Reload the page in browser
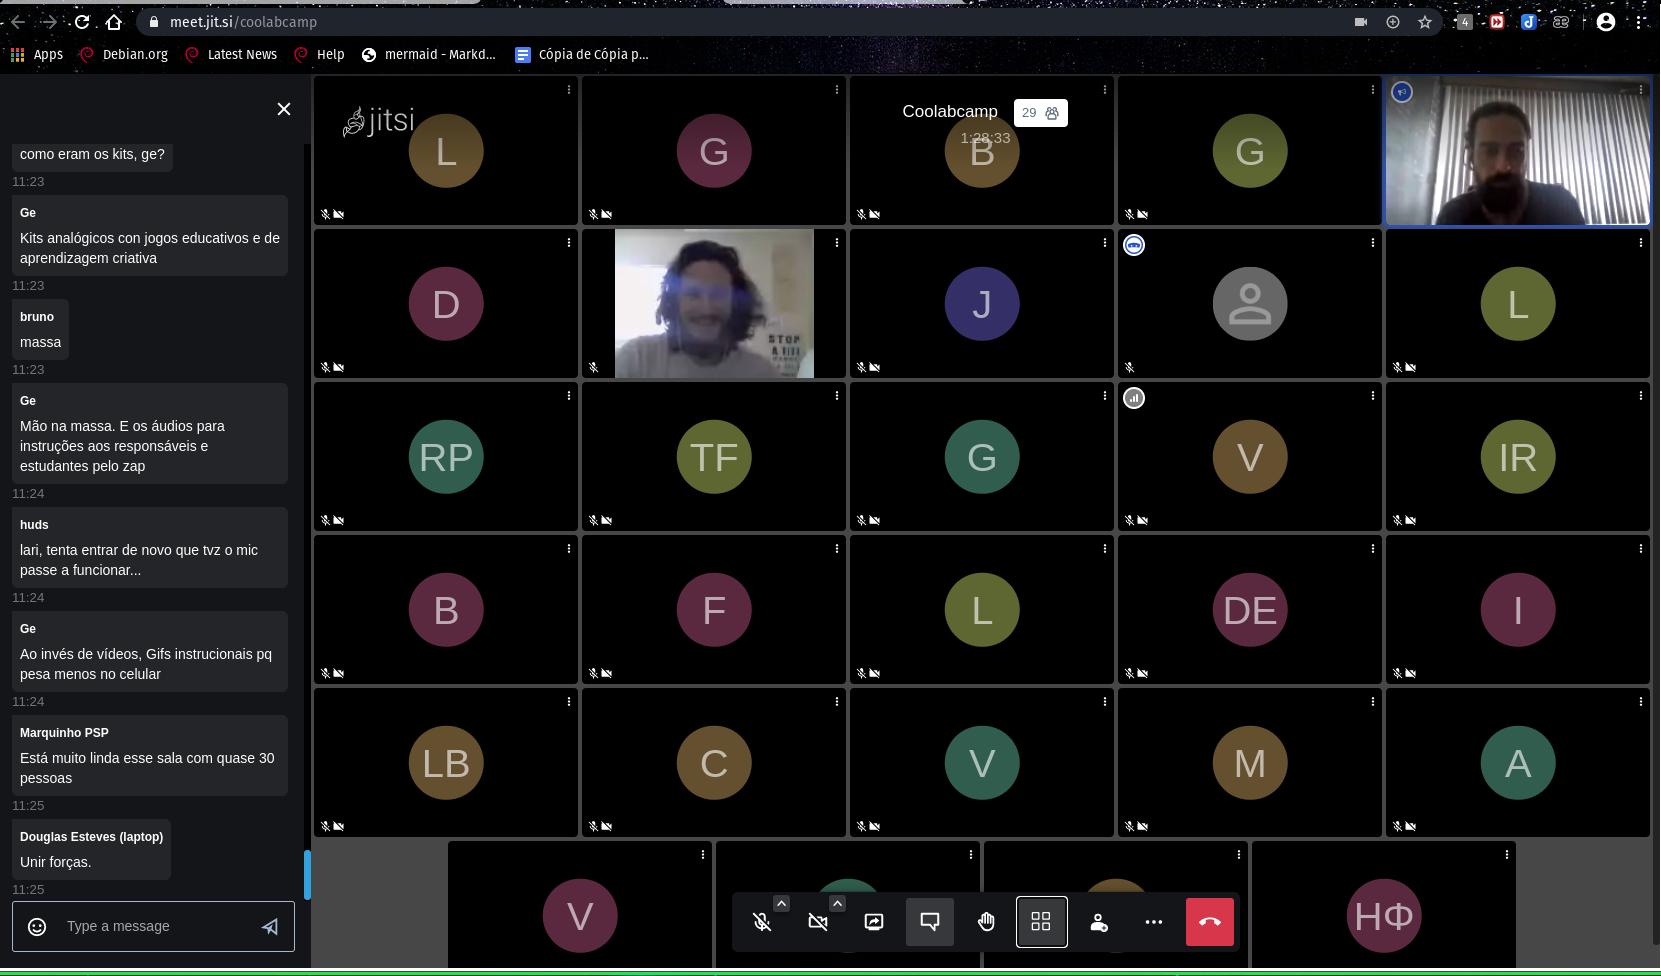 (x=82, y=22)
